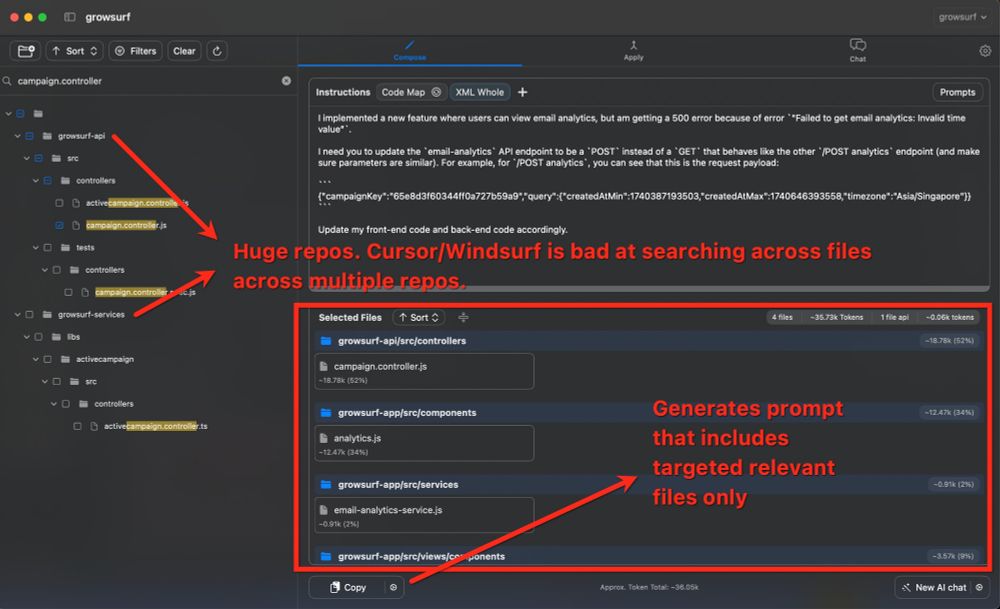Collapse the growsurf-services folder chevron

click(17, 314)
